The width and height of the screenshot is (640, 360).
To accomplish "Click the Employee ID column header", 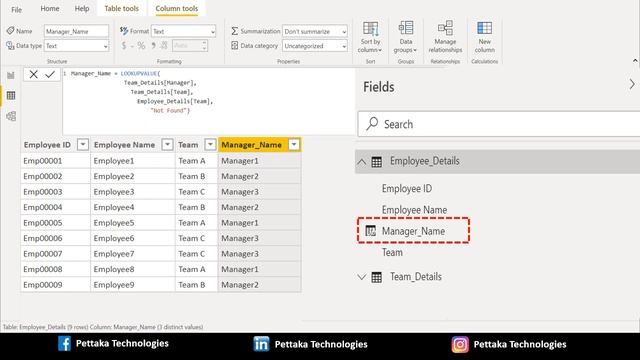I will [47, 144].
